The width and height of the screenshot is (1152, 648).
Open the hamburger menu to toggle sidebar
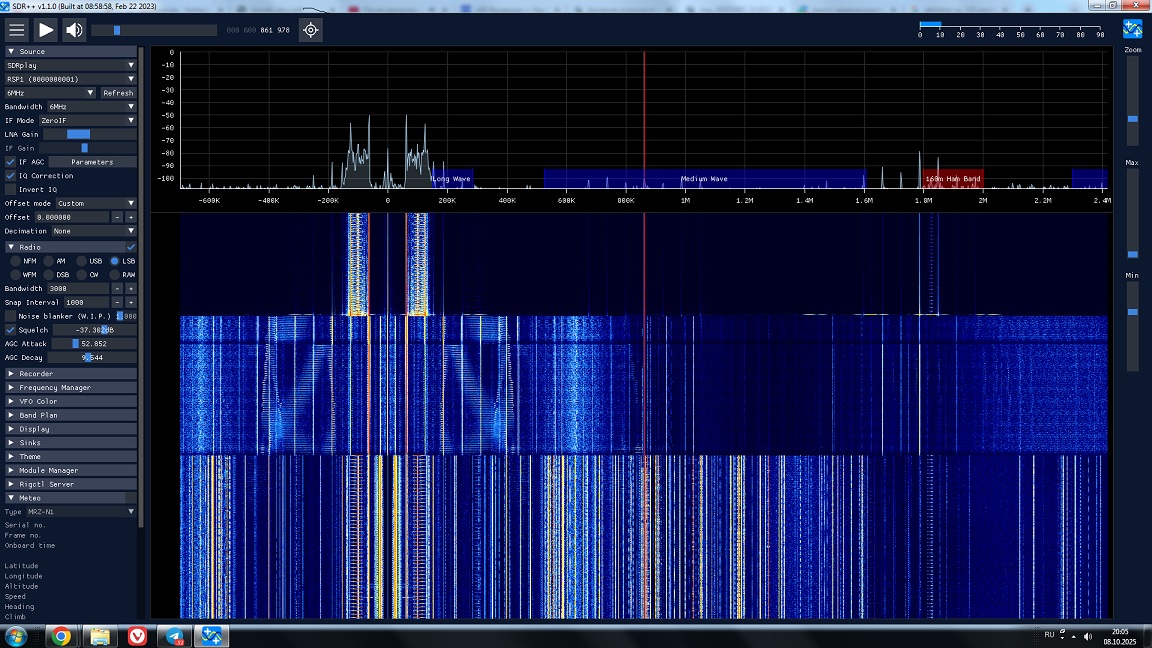(x=16, y=30)
